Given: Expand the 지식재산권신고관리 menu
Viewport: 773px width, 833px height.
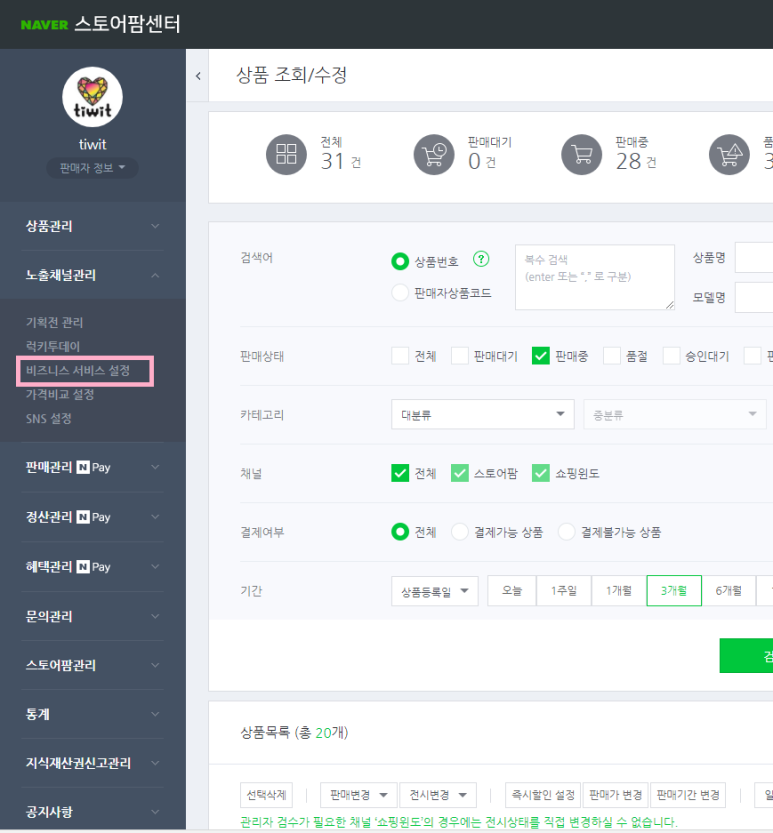Looking at the screenshot, I should pos(92,763).
